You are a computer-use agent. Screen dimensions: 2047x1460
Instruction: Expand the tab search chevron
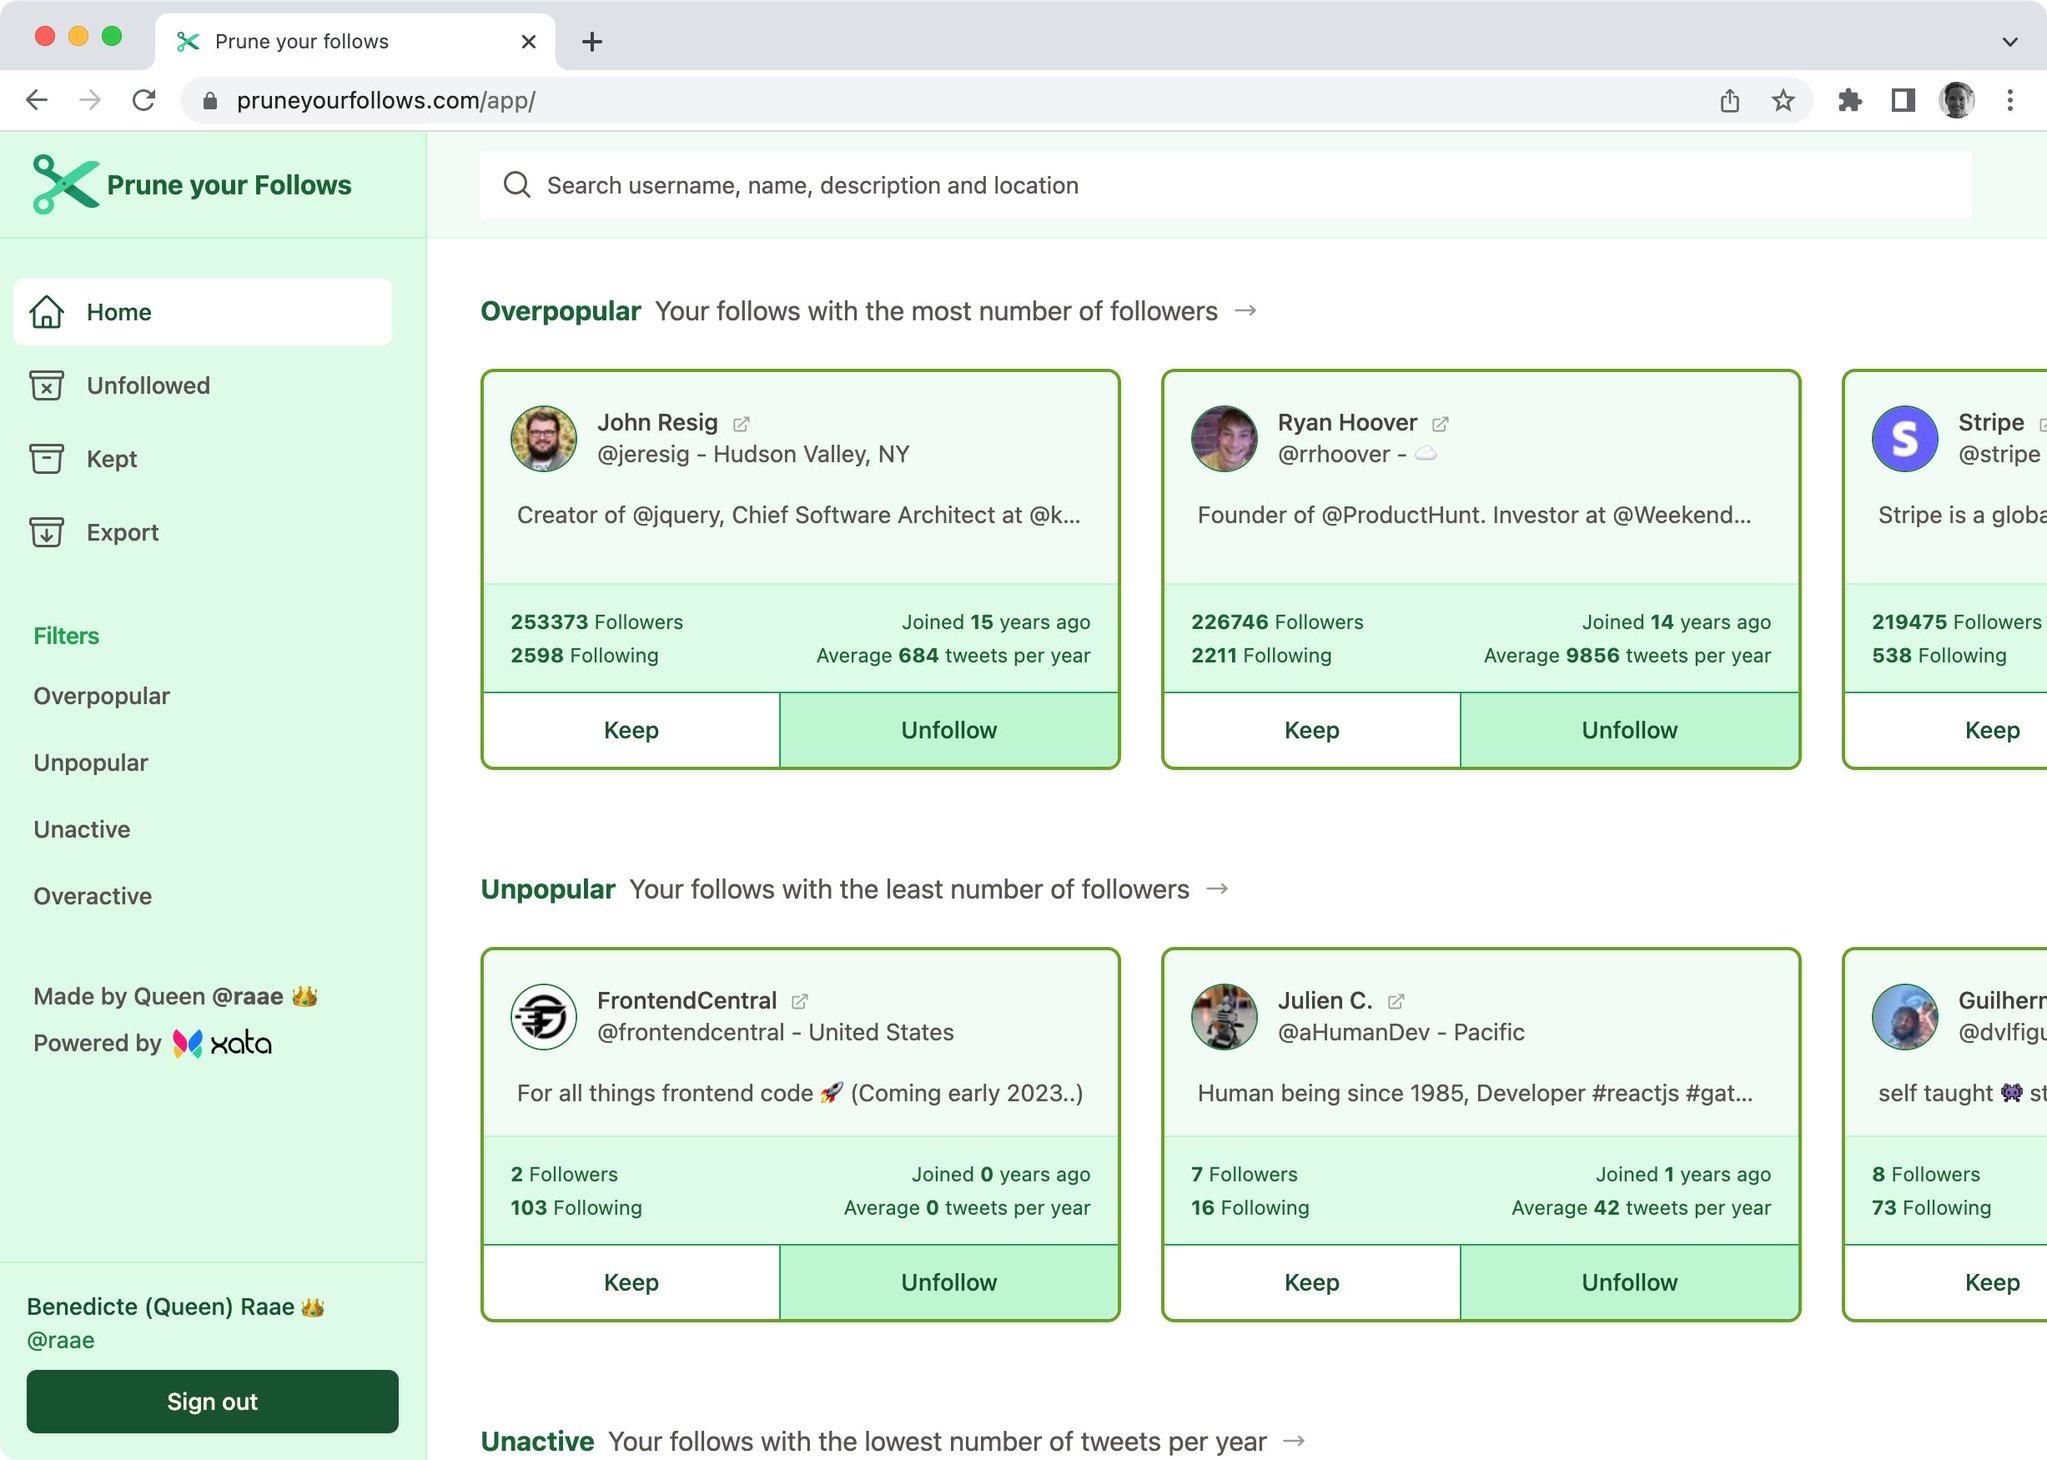point(2010,42)
